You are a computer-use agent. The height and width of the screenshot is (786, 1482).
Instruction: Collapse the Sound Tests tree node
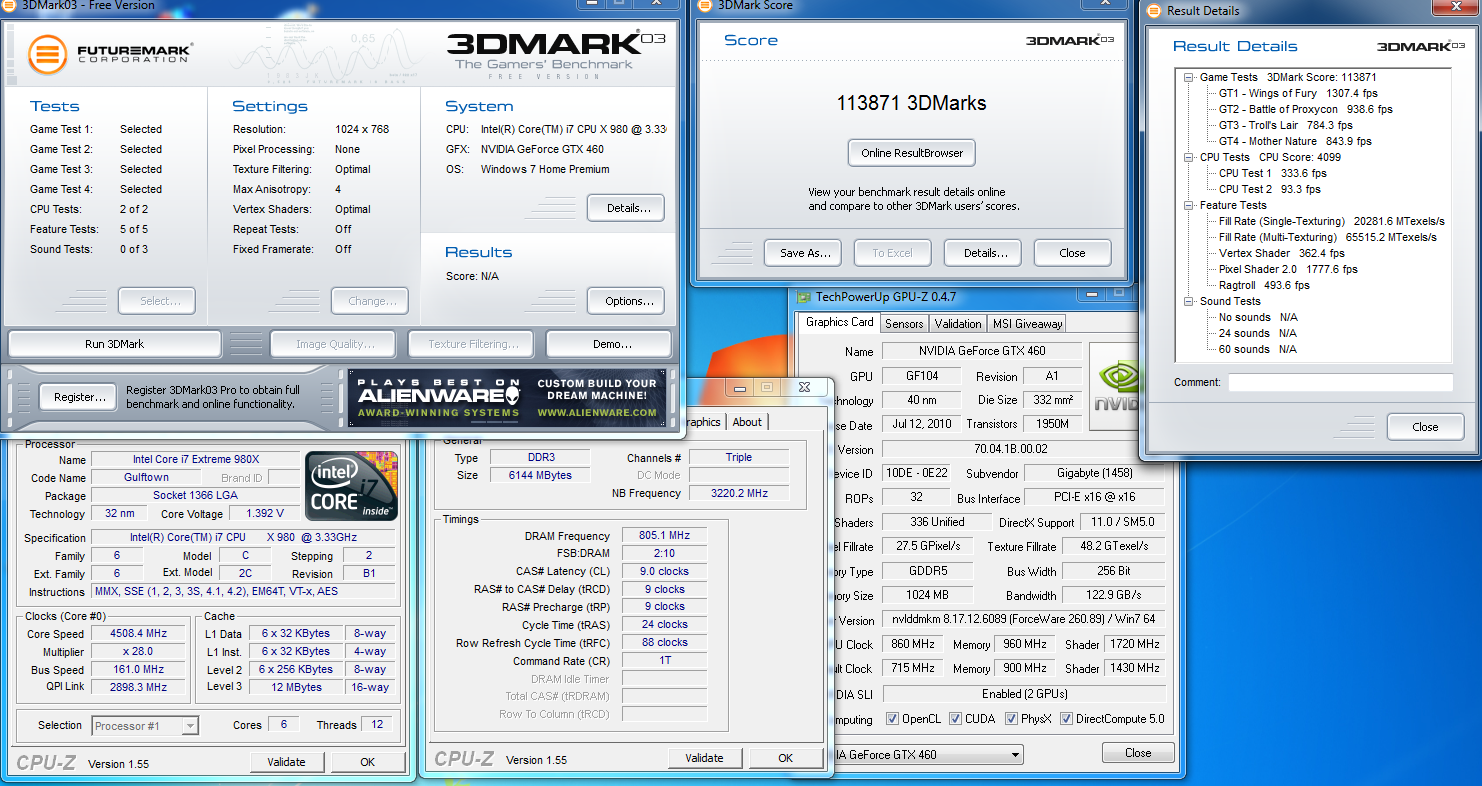pos(1188,301)
